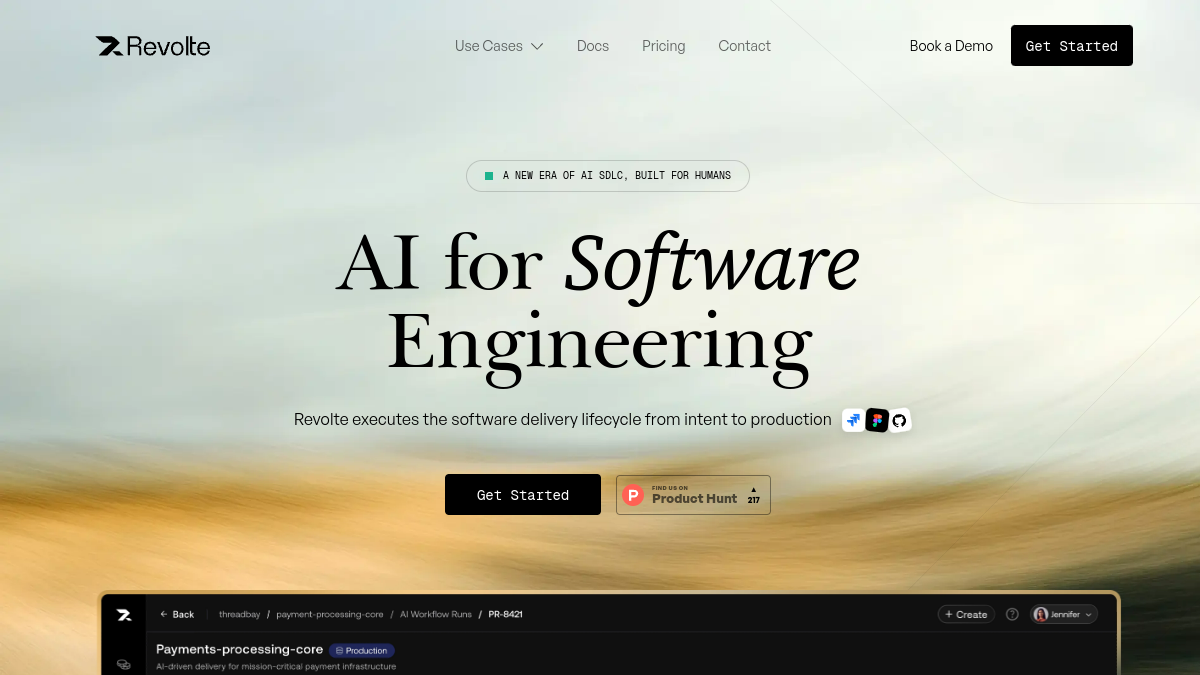Screen dimensions: 1200x675
Task: Click the Back button in the dashboard
Action: (177, 614)
